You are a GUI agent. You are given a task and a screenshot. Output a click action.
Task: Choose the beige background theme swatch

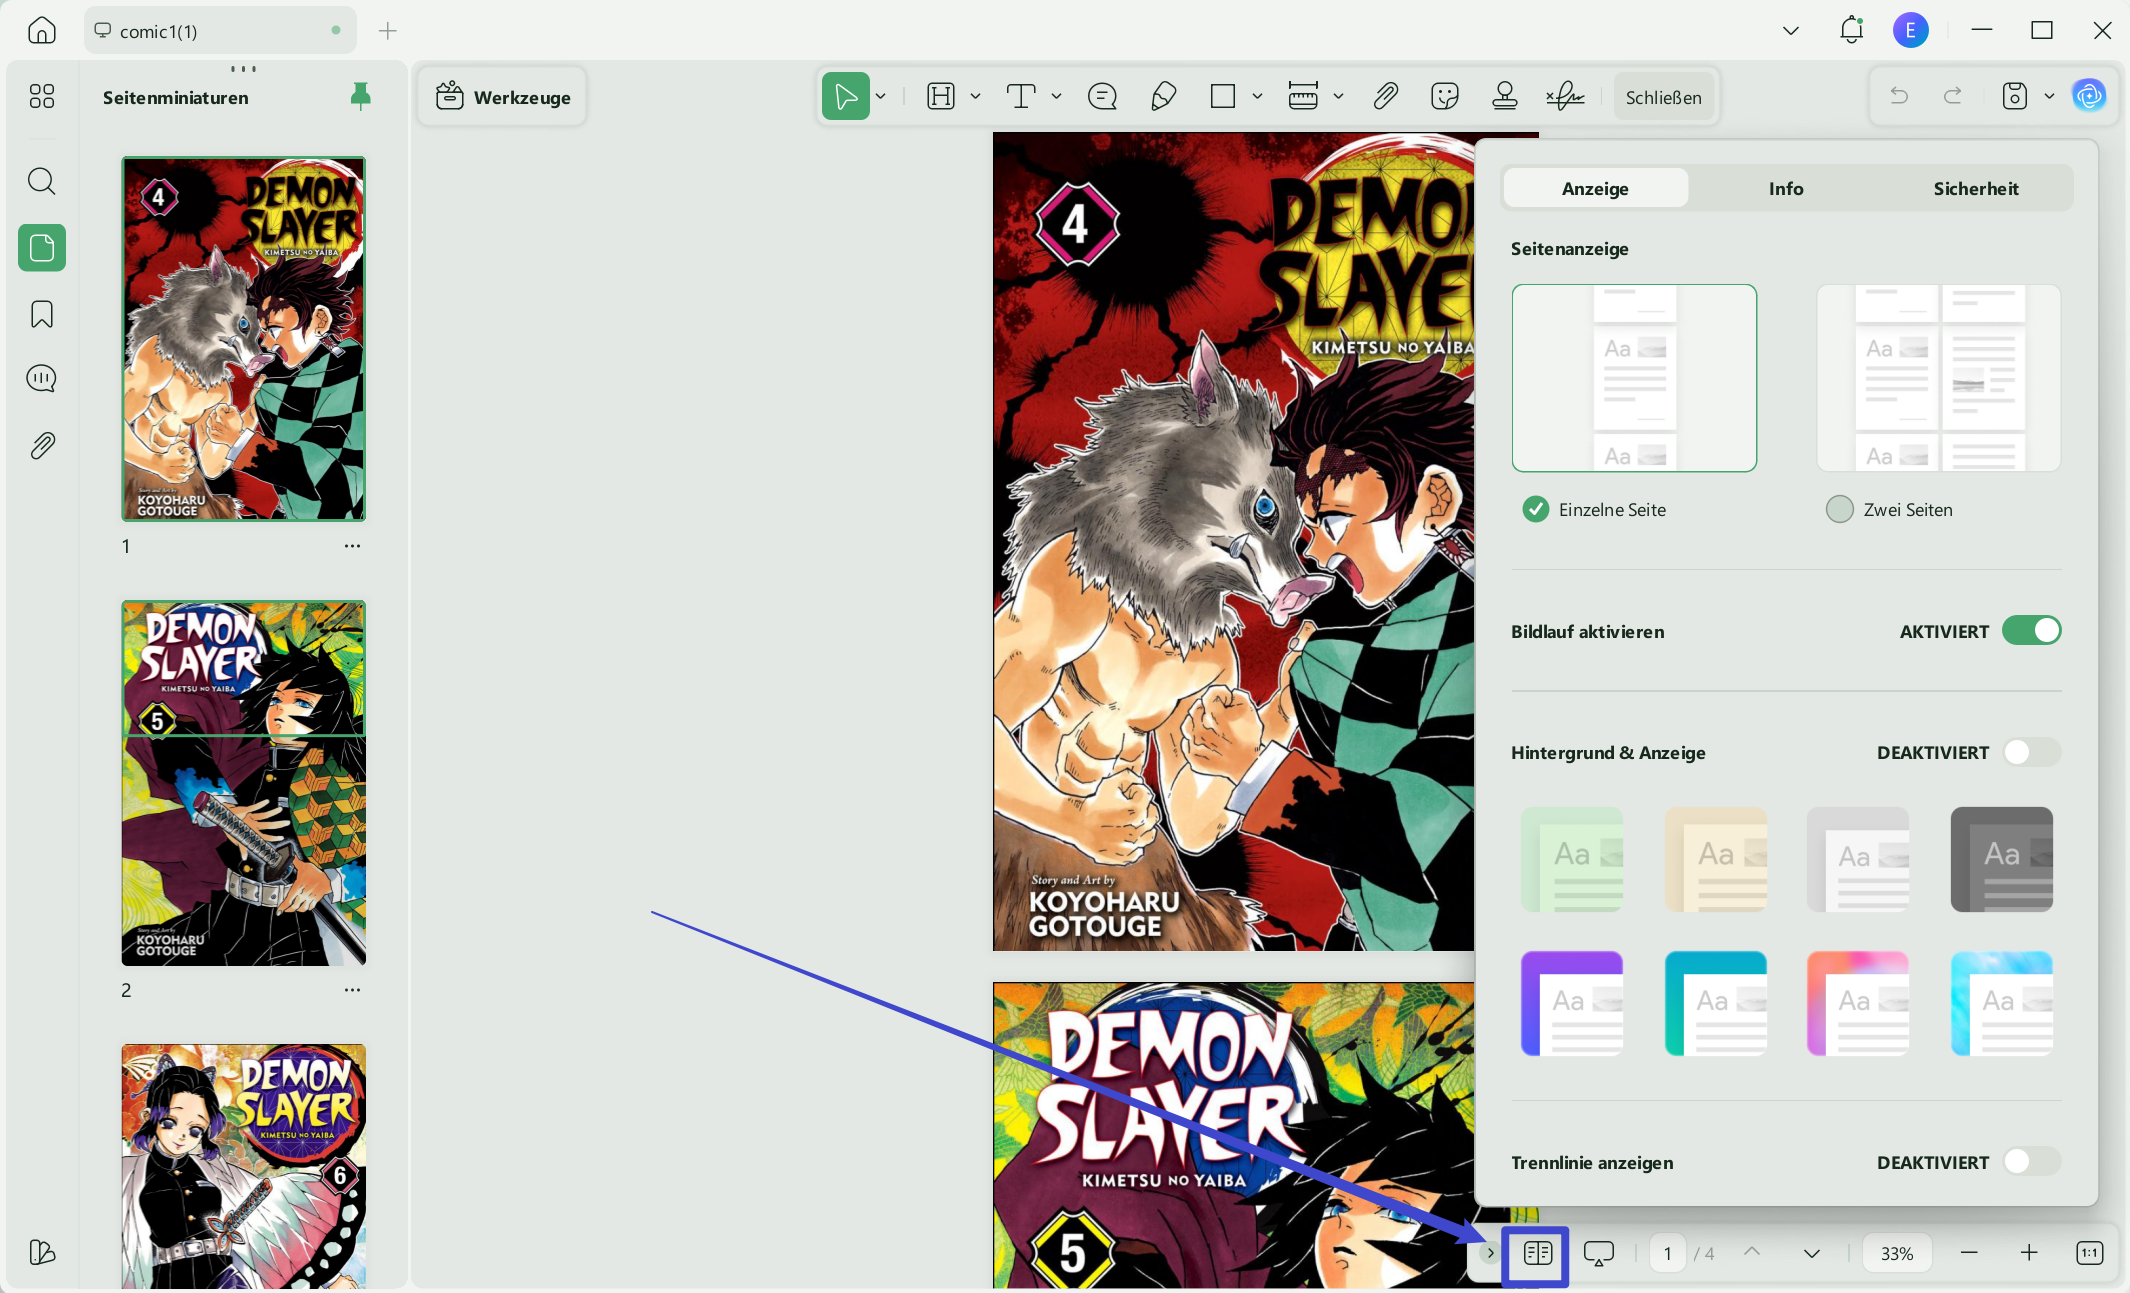coord(1716,859)
